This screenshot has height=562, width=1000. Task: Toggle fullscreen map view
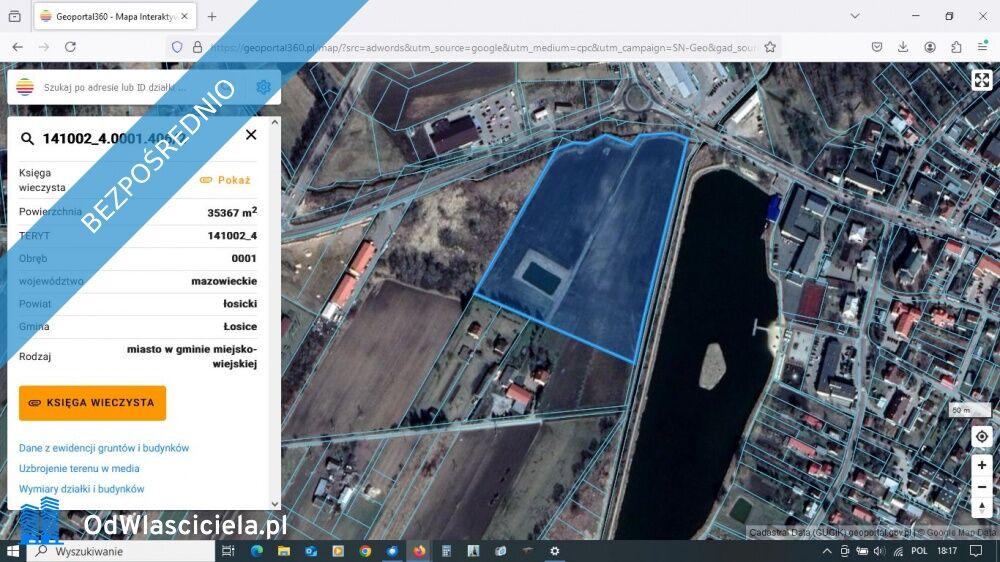982,81
